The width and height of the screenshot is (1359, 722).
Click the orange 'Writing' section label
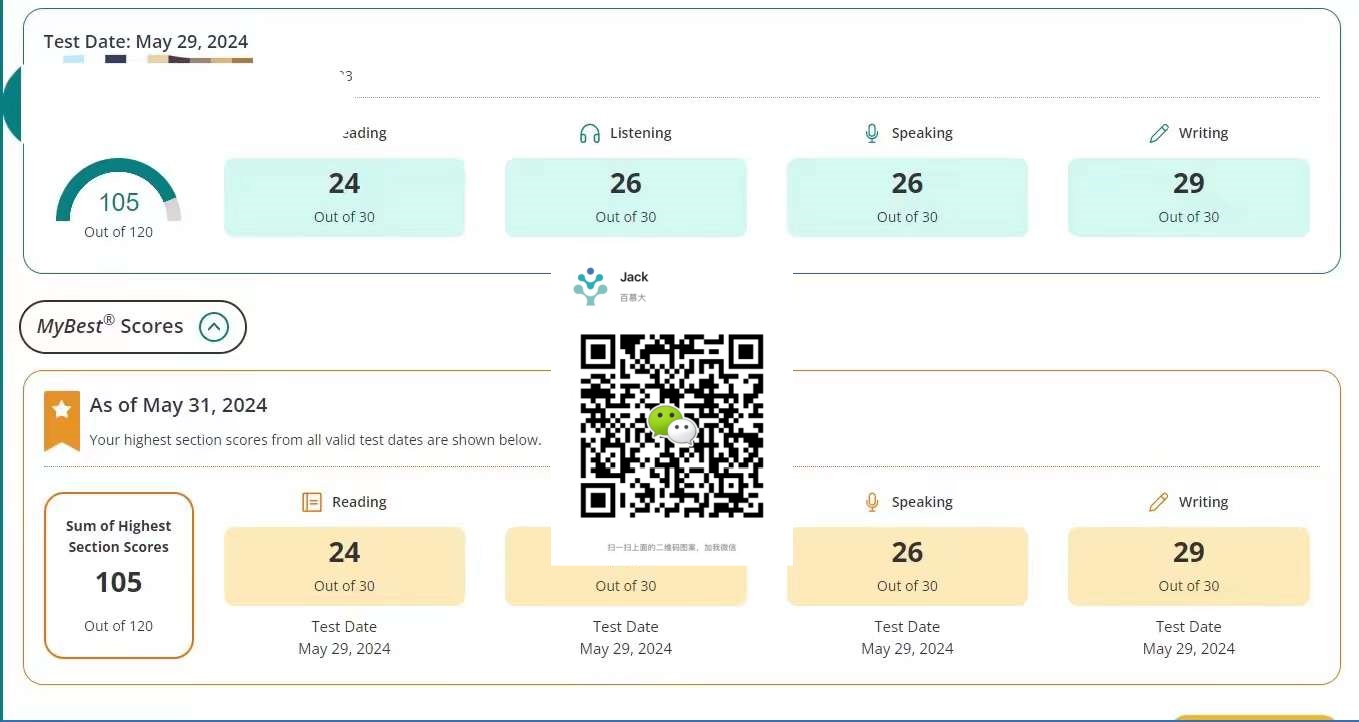click(x=1203, y=502)
